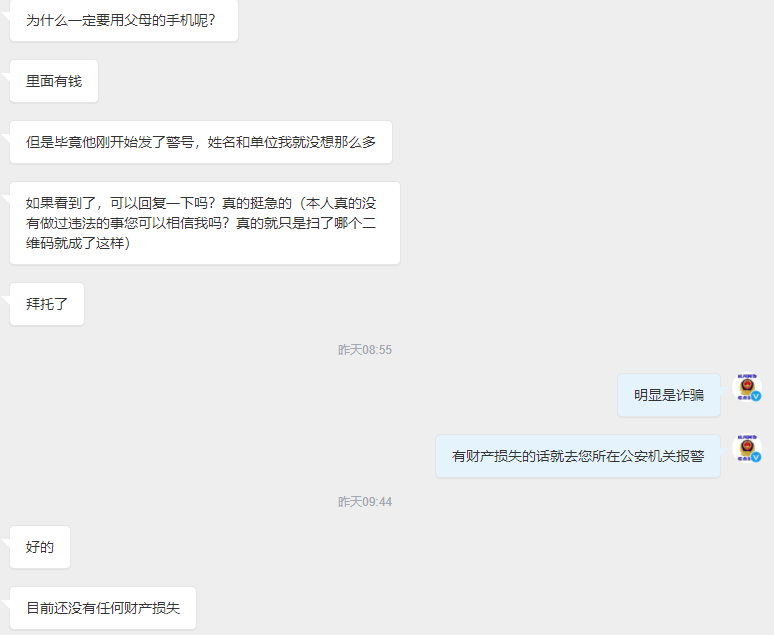Click the blue verified badge on the lower avatar
The width and height of the screenshot is (774, 635).
[756, 457]
